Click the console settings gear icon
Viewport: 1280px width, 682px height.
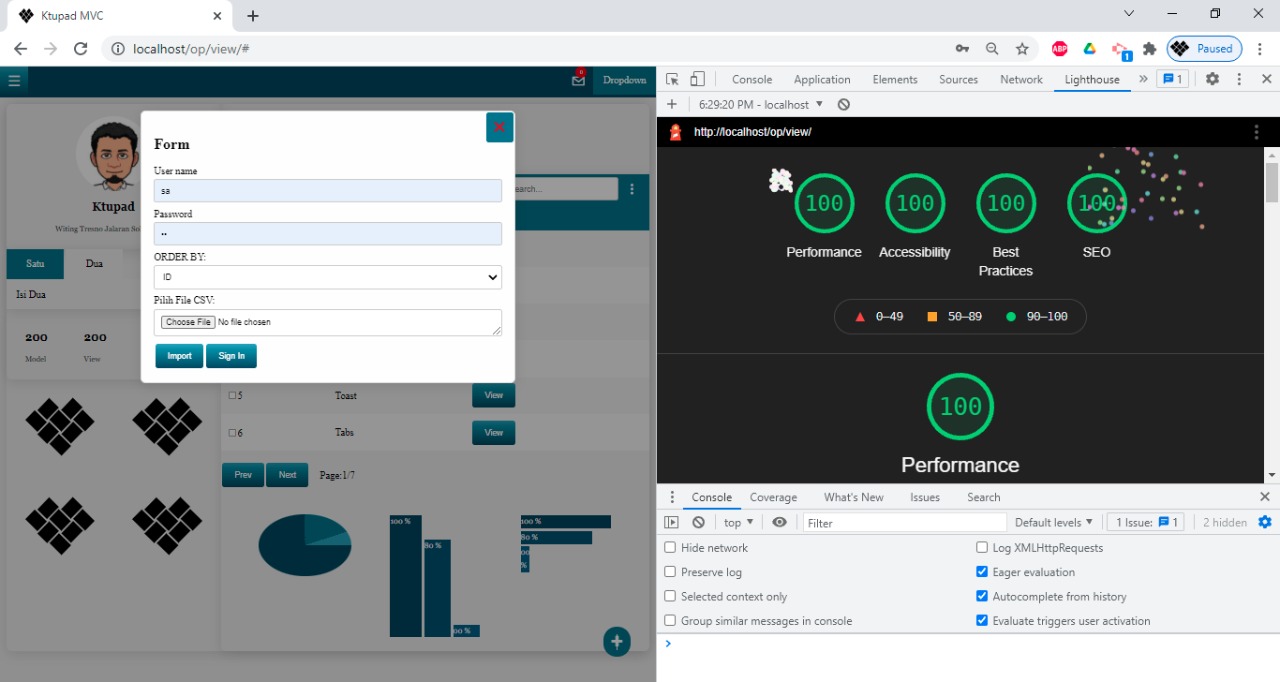(x=1264, y=522)
